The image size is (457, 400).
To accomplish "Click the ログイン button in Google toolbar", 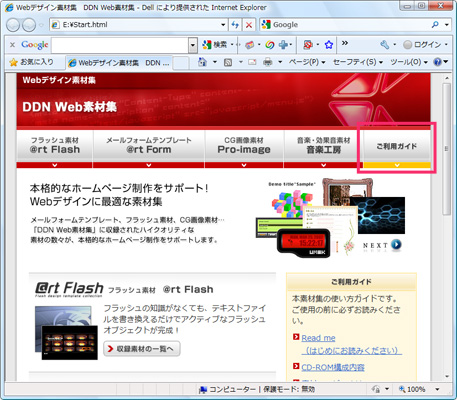I will (x=422, y=45).
